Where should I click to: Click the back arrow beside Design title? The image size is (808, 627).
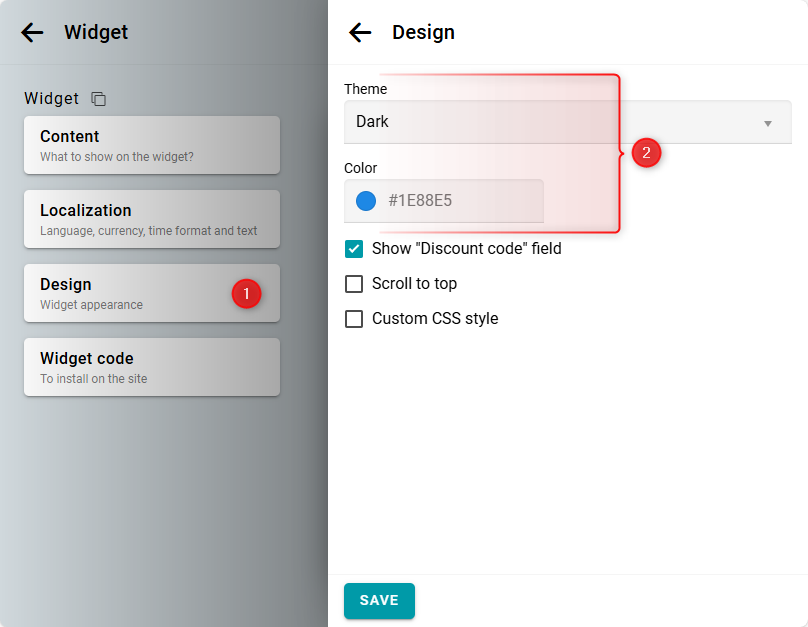360,32
